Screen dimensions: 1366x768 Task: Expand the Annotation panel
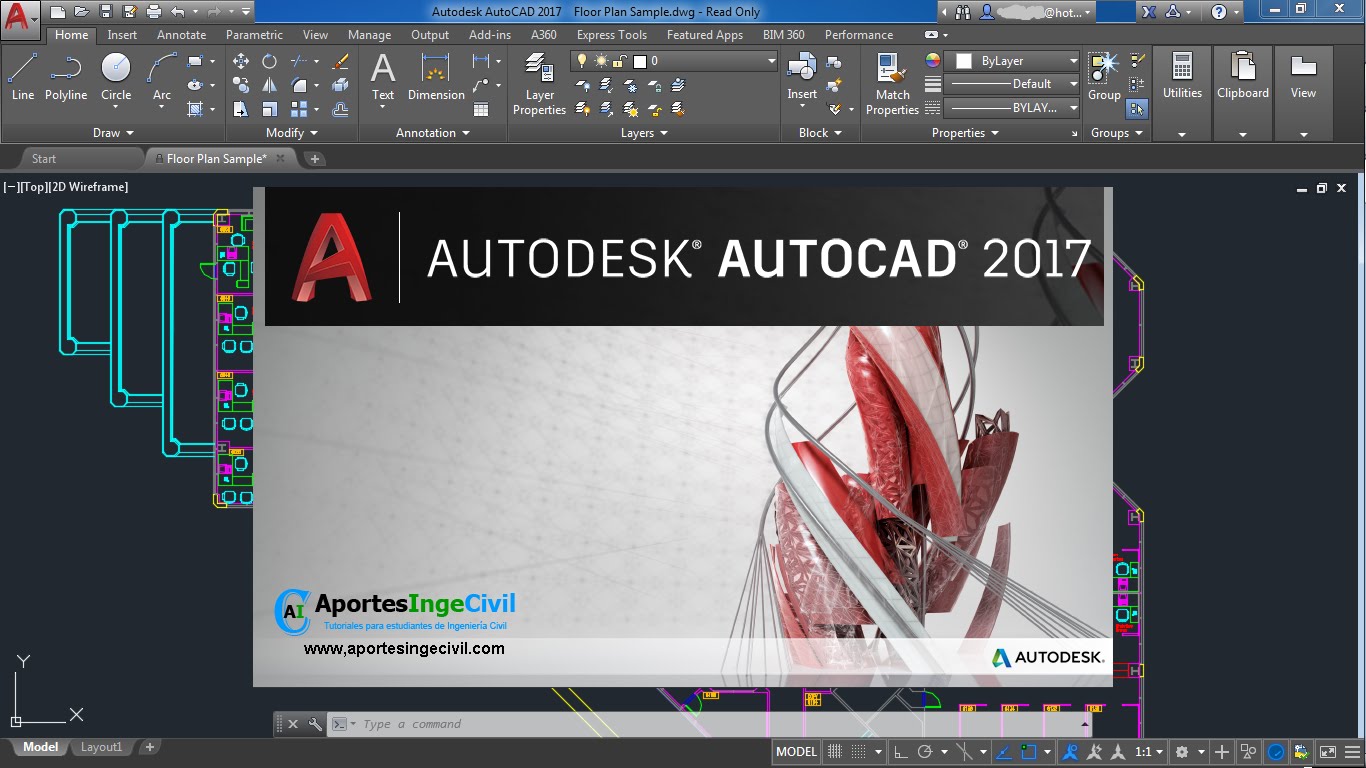(433, 133)
